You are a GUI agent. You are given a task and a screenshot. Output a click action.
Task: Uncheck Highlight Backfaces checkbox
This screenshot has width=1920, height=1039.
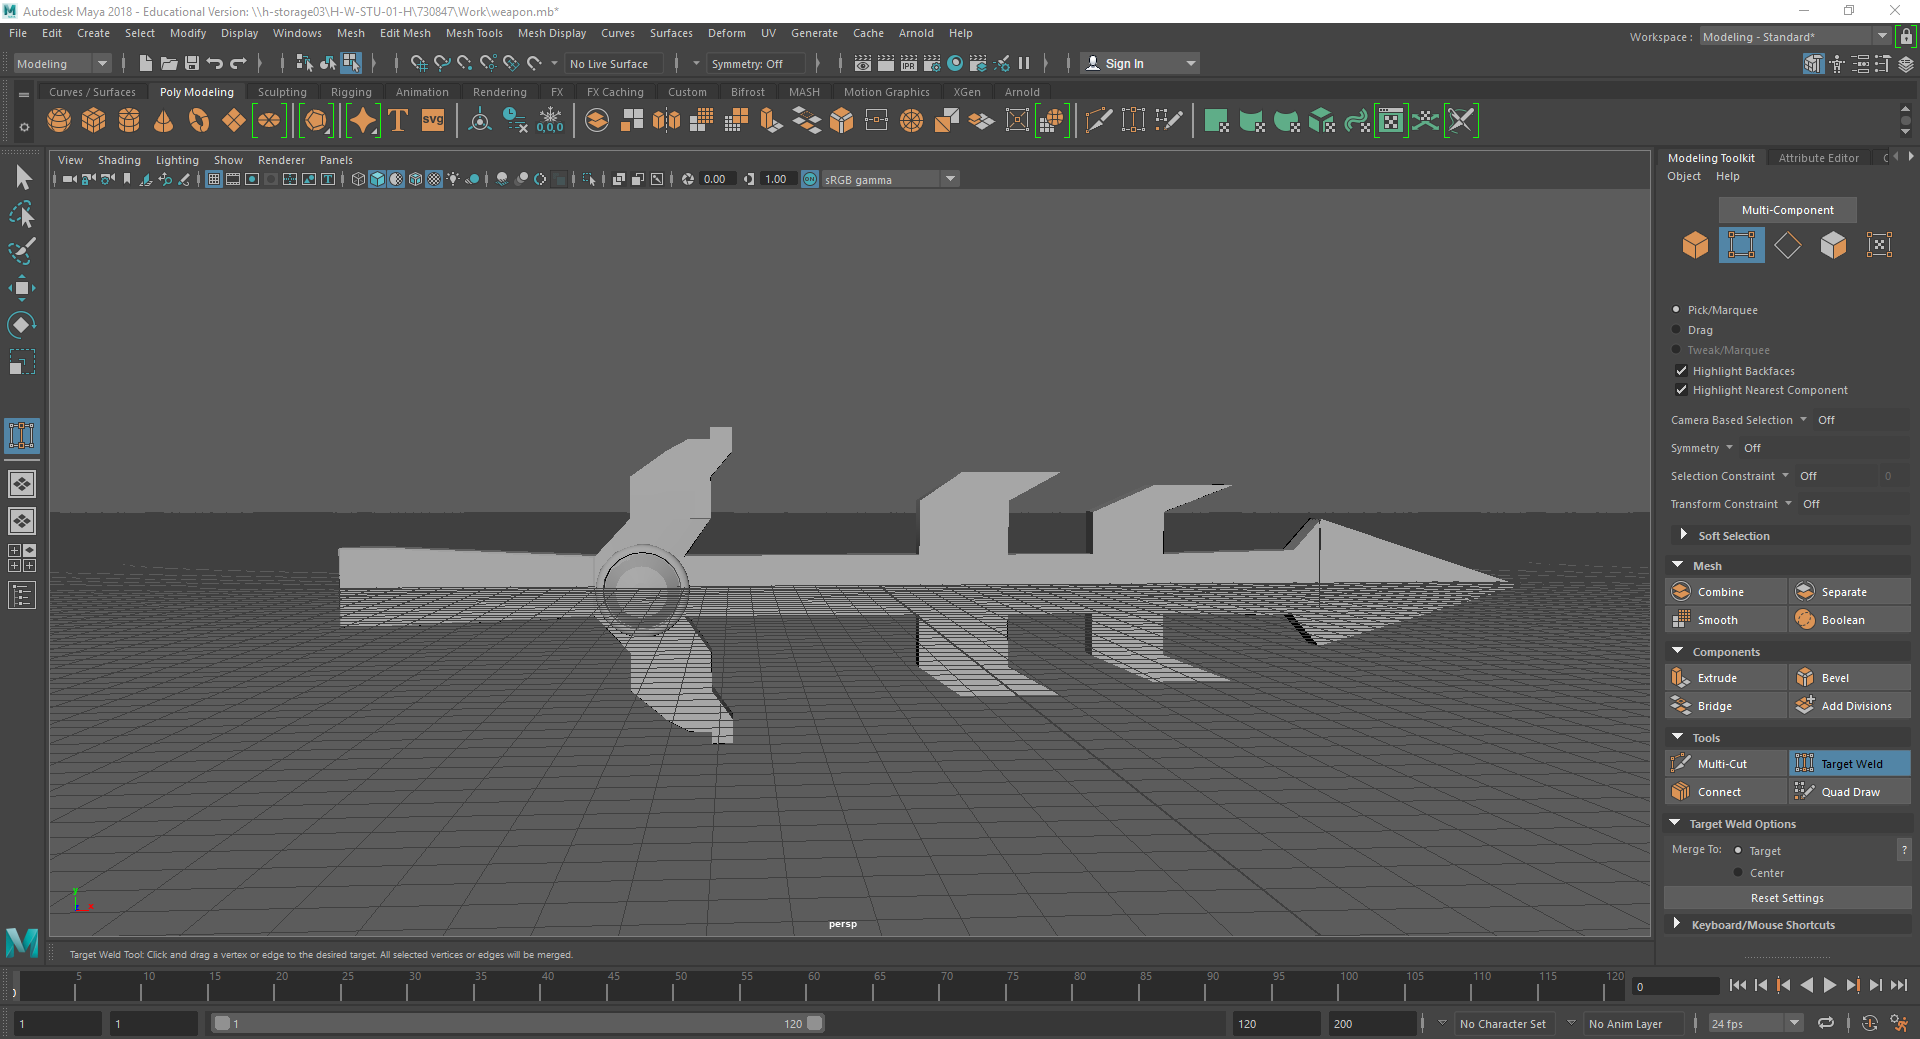point(1682,371)
